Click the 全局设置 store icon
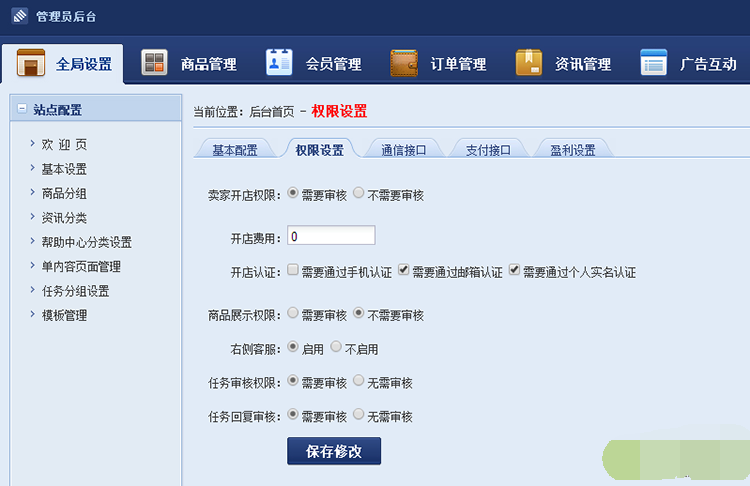 pos(31,63)
